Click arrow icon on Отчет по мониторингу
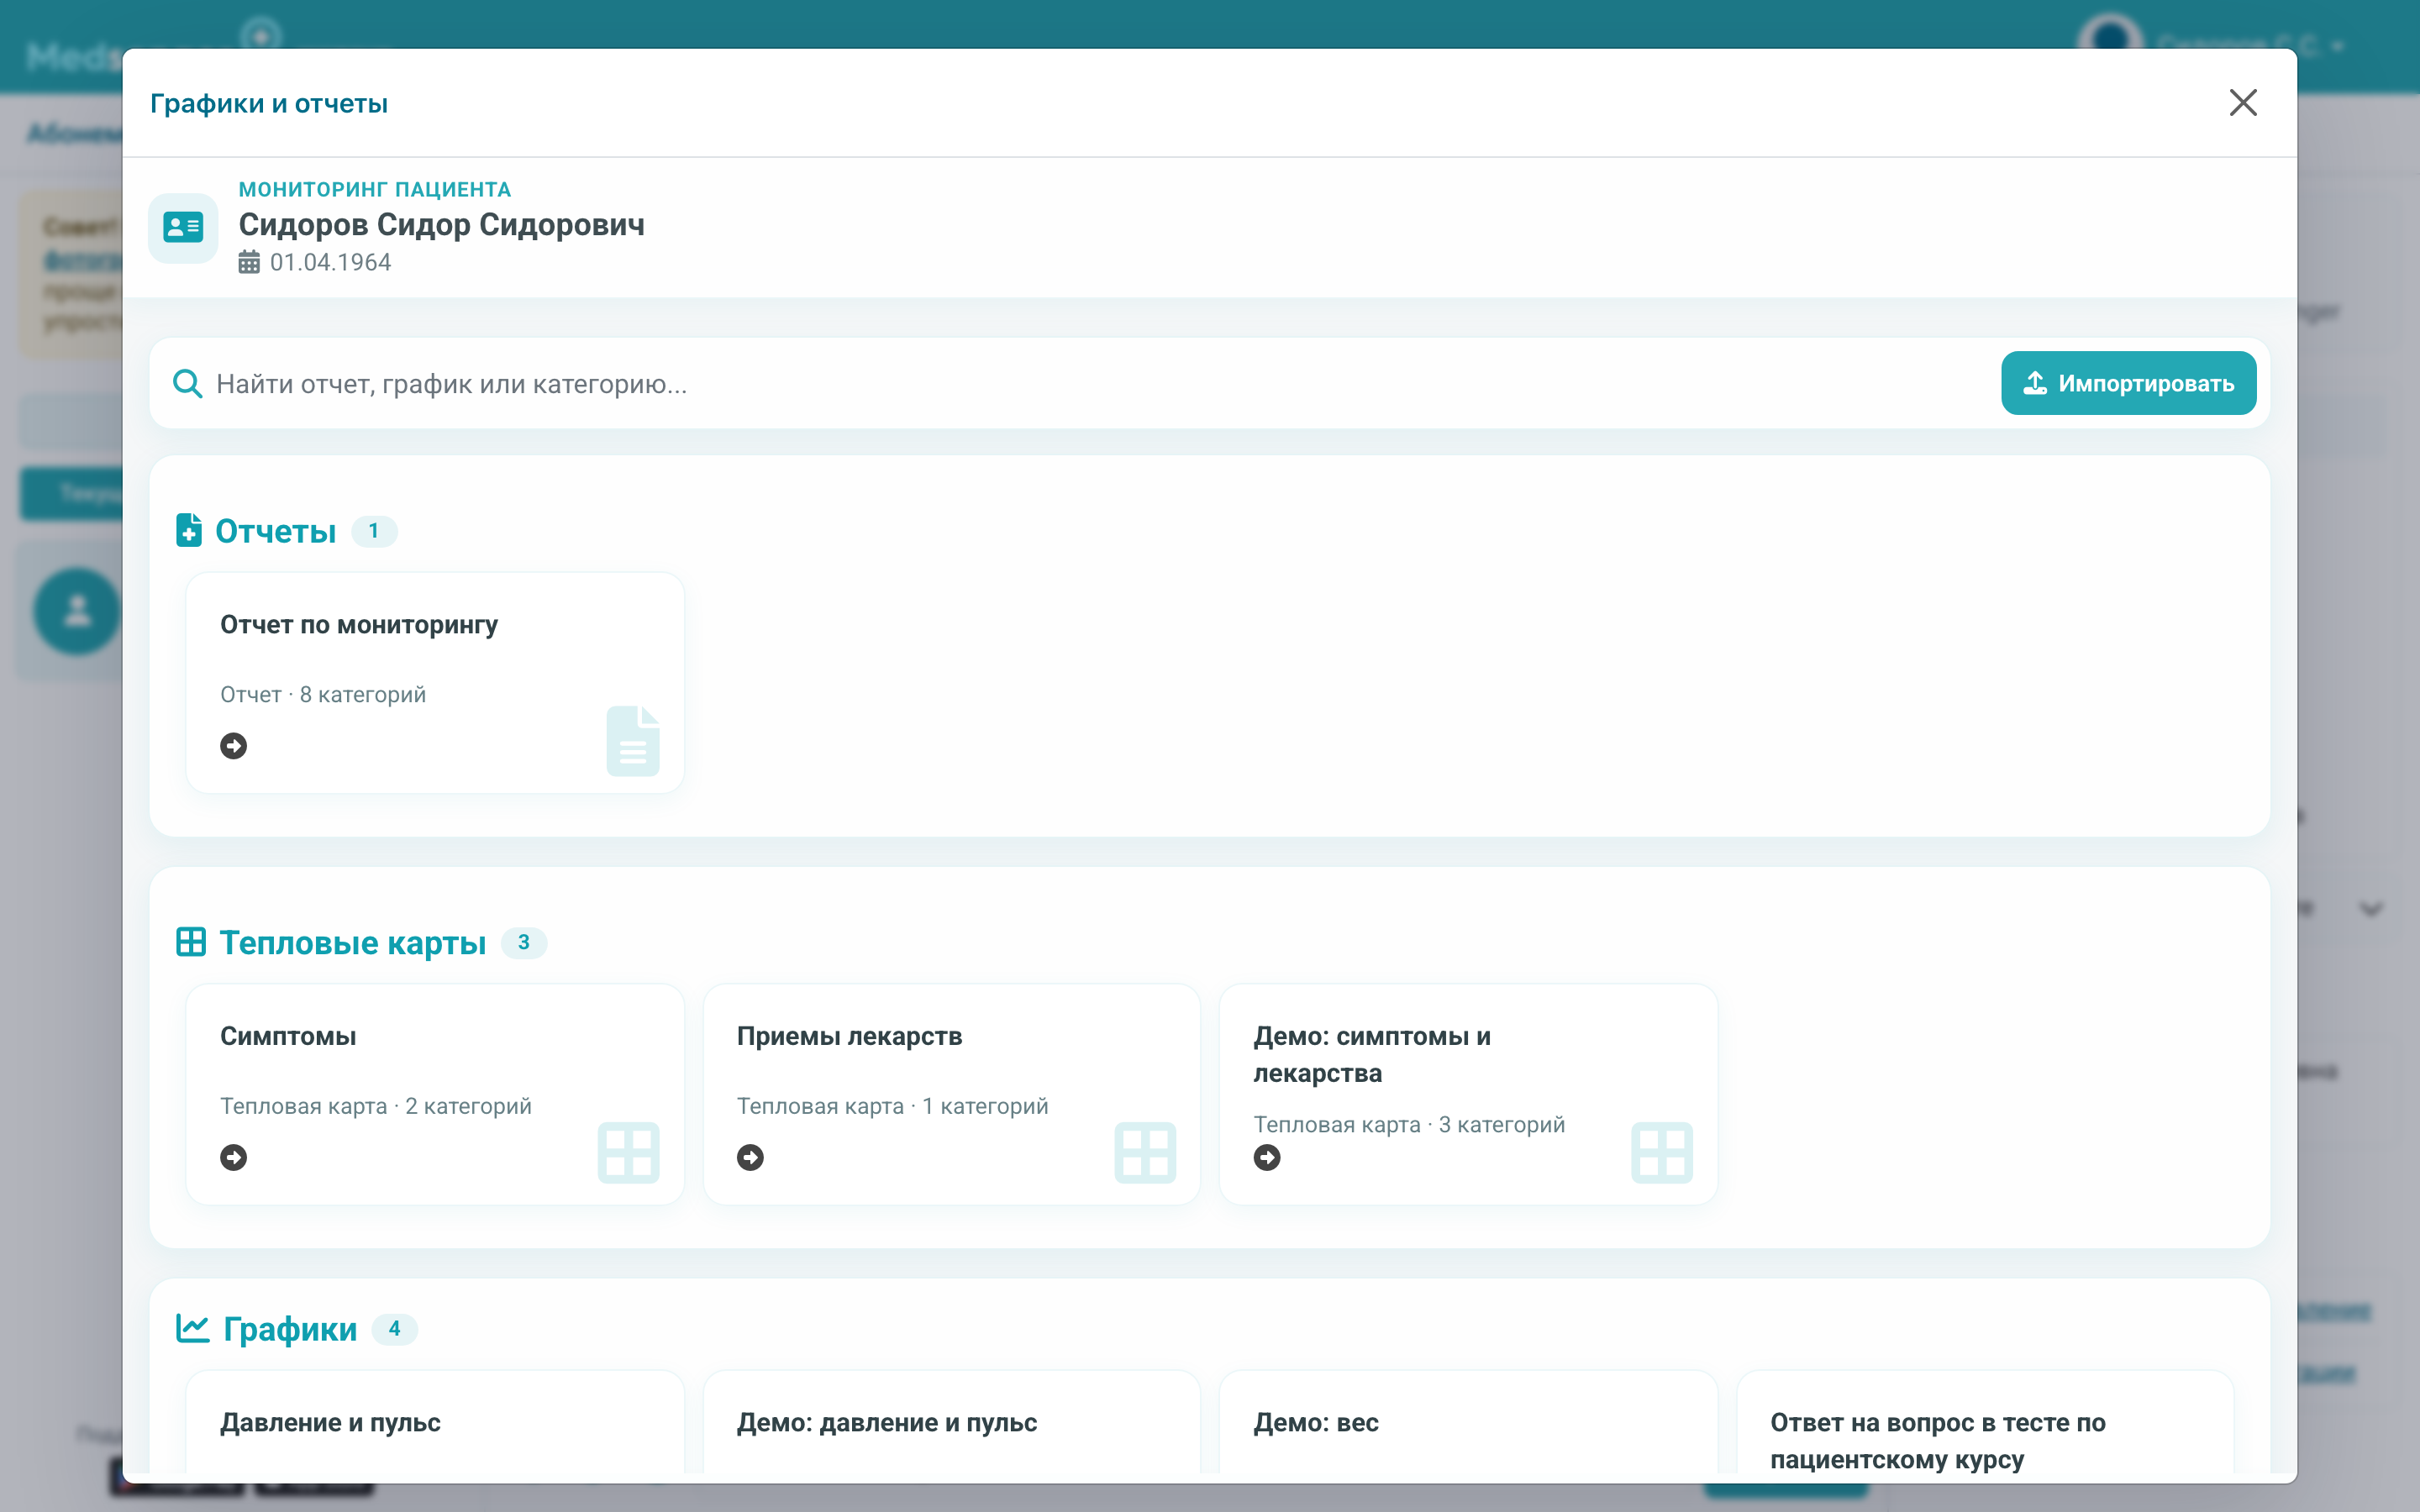This screenshot has height=1512, width=2420. tap(234, 746)
